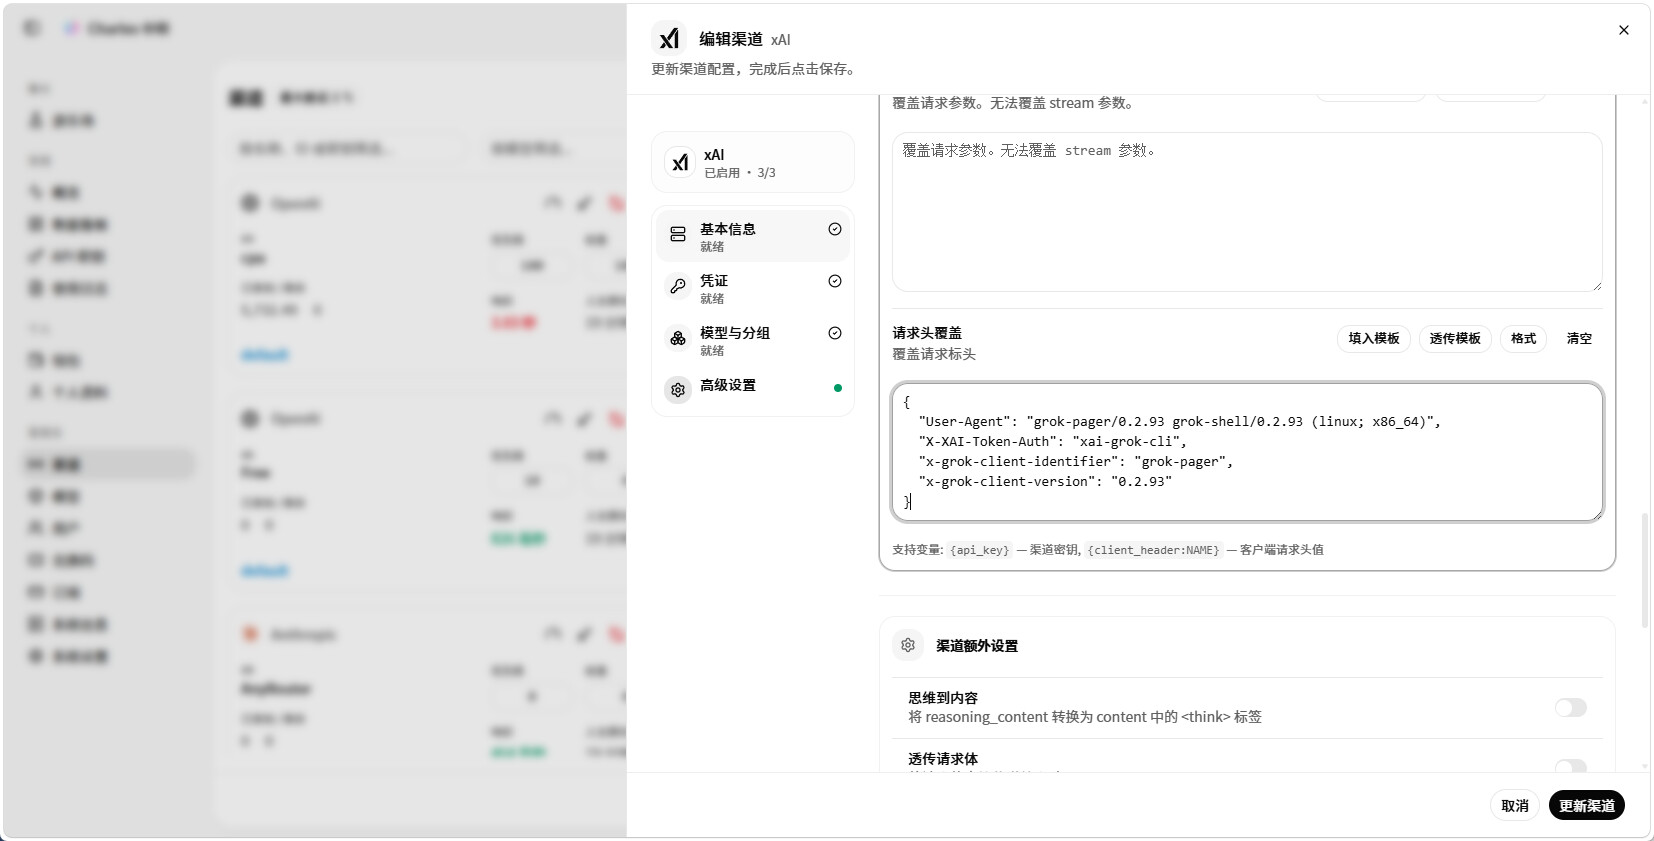Click the key icon beside 凭证
The image size is (1654, 841).
[x=678, y=287]
